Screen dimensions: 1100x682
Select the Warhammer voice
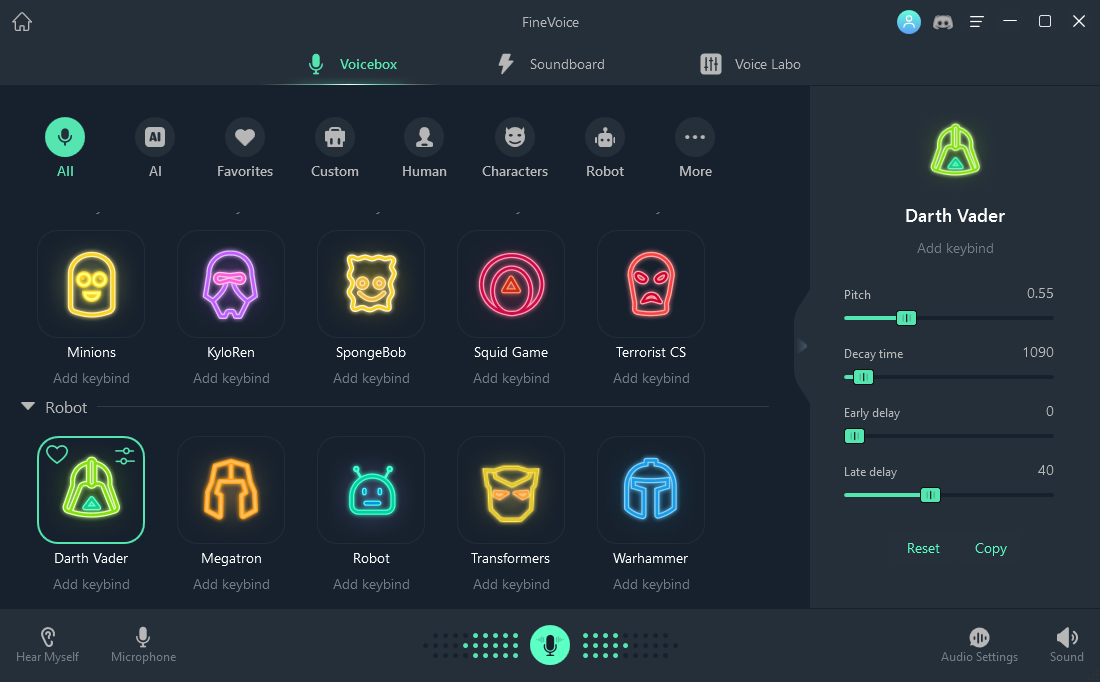(651, 490)
